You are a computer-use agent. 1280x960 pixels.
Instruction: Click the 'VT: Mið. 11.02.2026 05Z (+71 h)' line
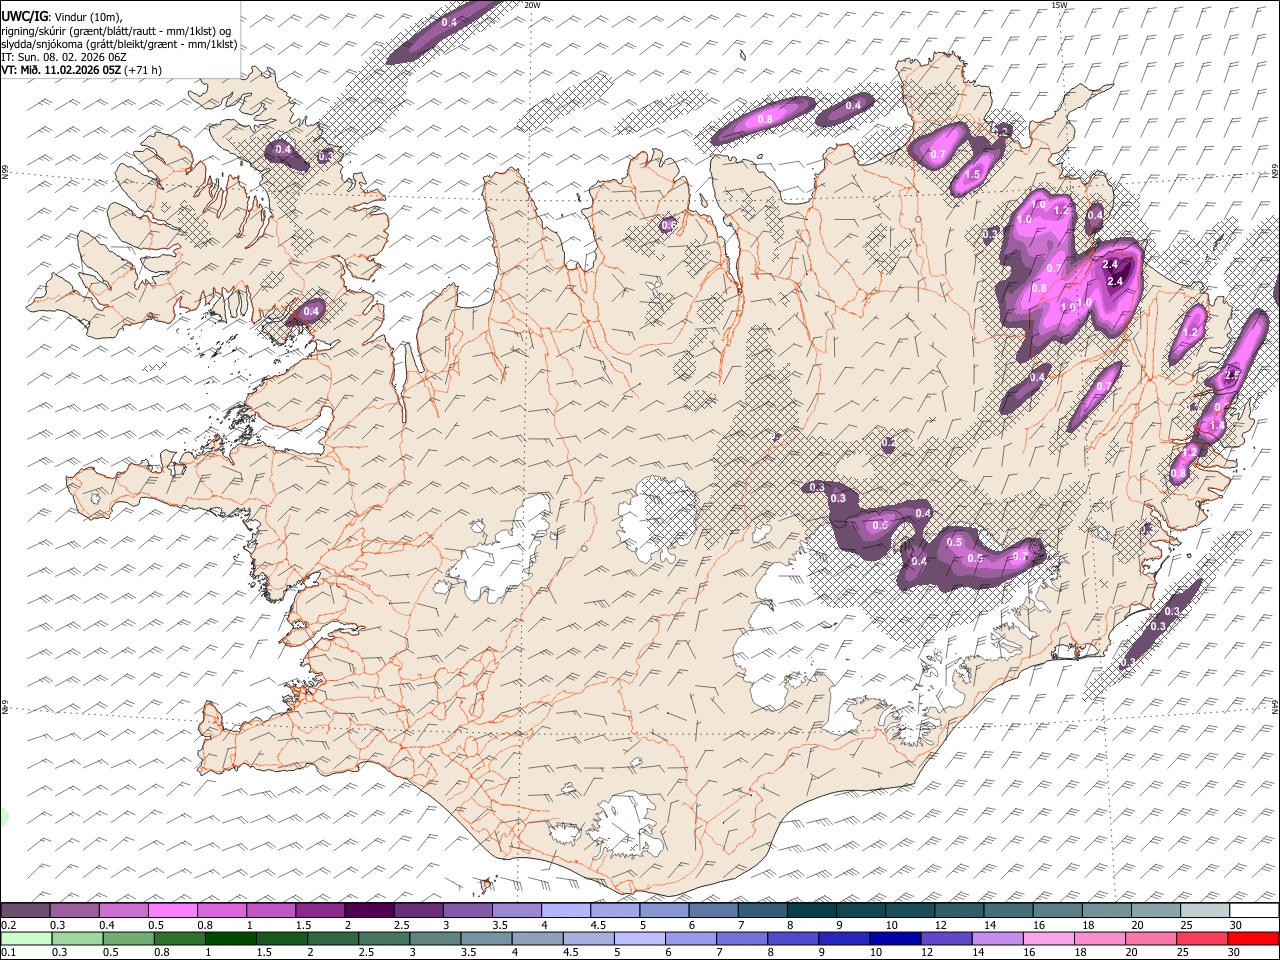[x=82, y=70]
